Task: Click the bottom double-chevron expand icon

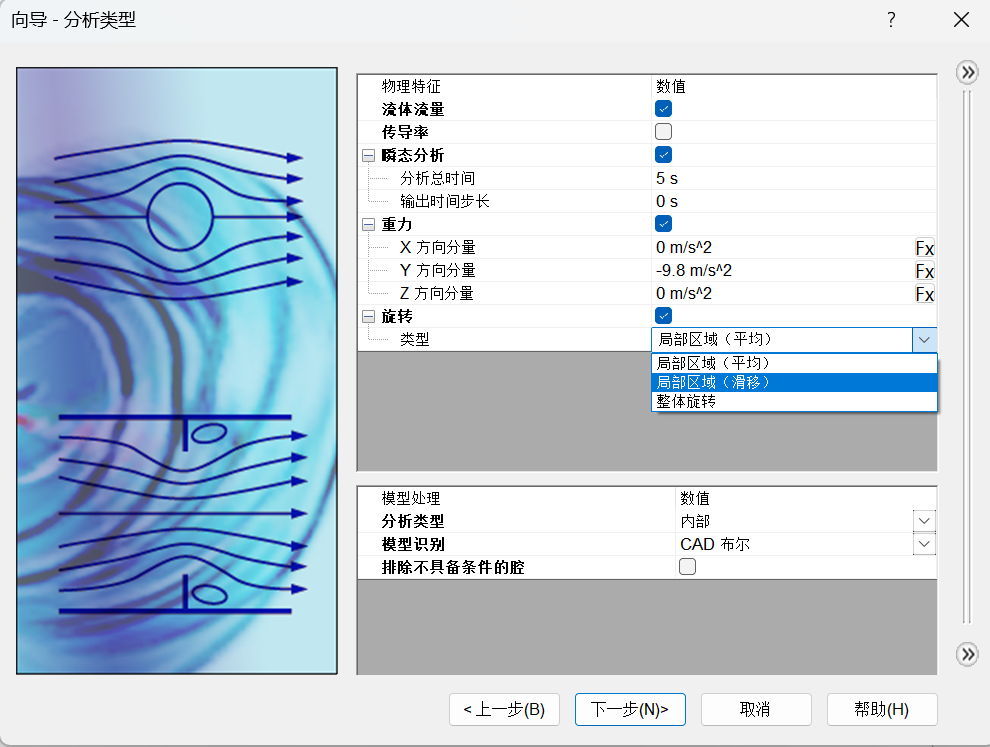Action: [x=967, y=654]
